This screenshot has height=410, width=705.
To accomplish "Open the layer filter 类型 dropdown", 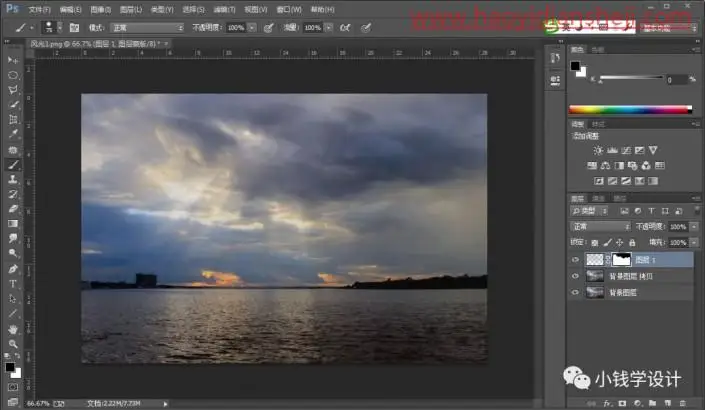I will (x=589, y=211).
